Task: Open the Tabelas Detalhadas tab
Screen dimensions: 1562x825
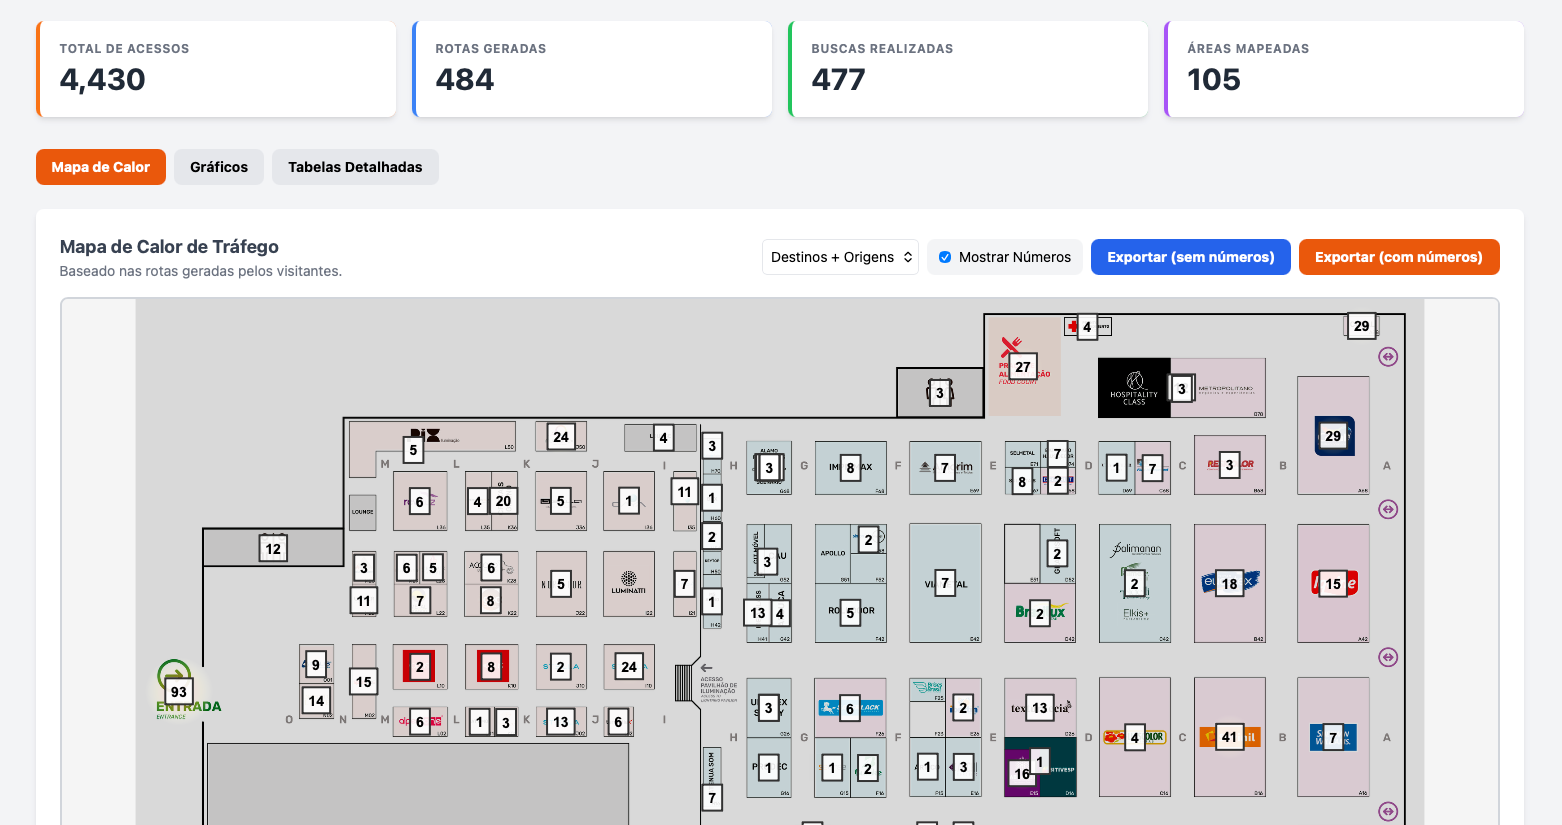Action: click(x=355, y=167)
